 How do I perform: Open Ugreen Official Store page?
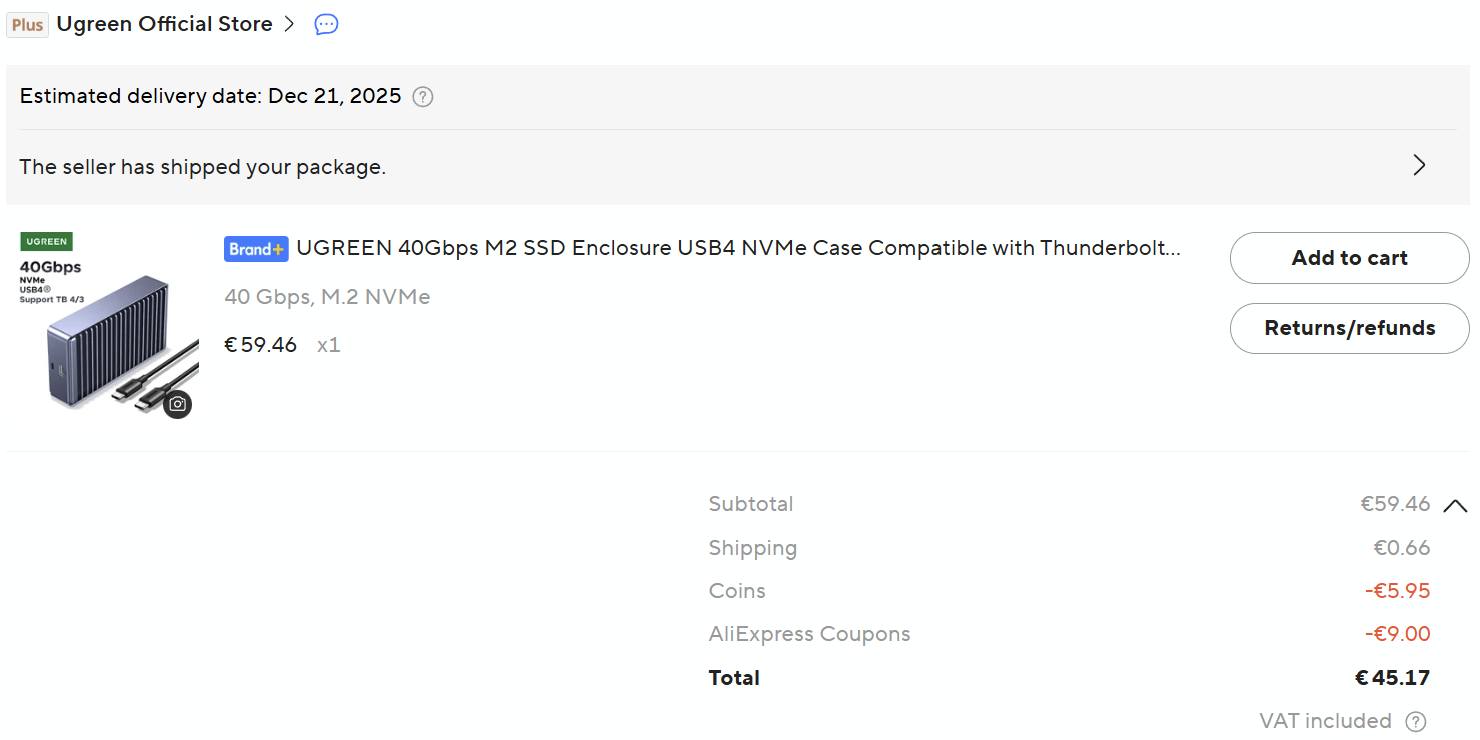click(164, 25)
